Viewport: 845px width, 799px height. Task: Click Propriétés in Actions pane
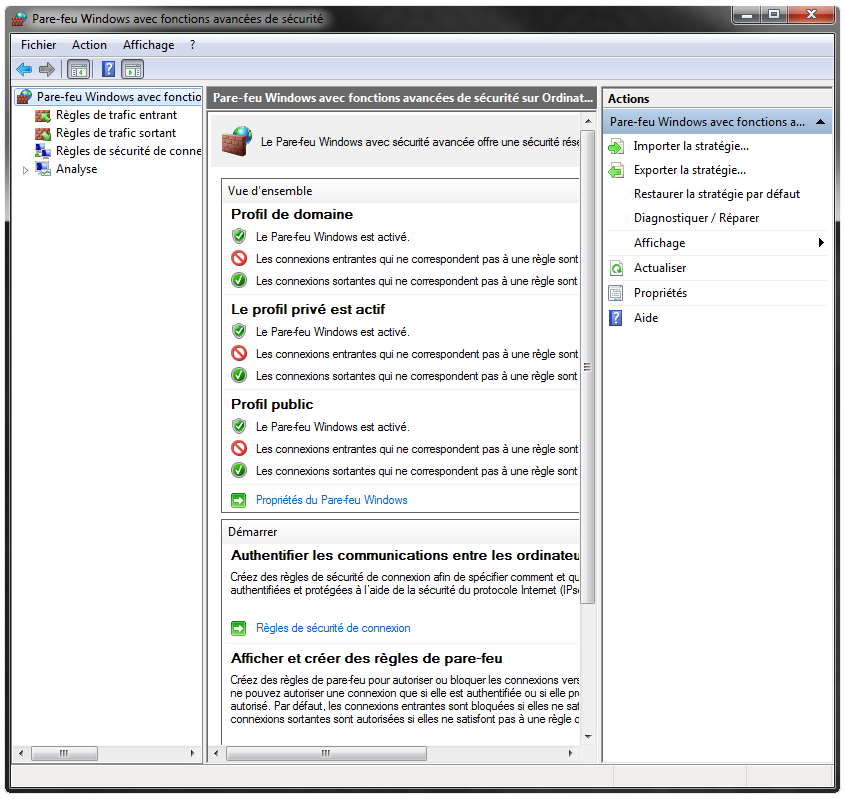tap(660, 293)
